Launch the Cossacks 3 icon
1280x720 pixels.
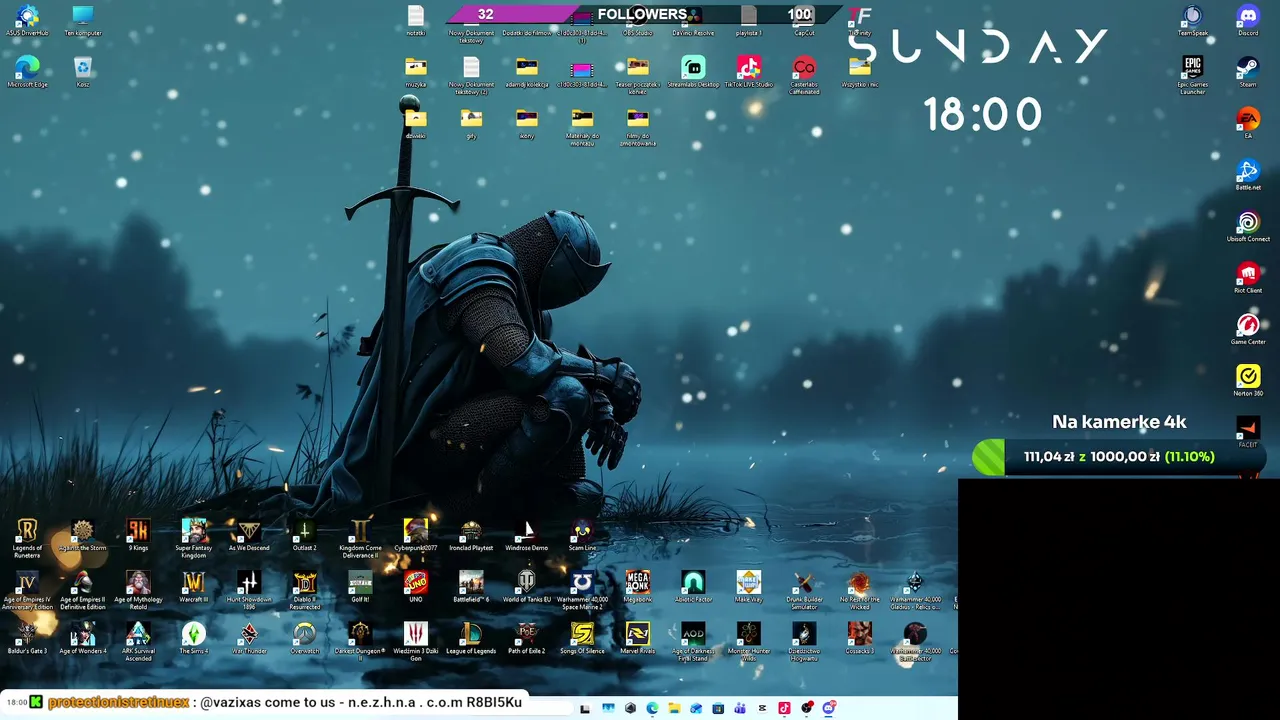click(x=860, y=638)
